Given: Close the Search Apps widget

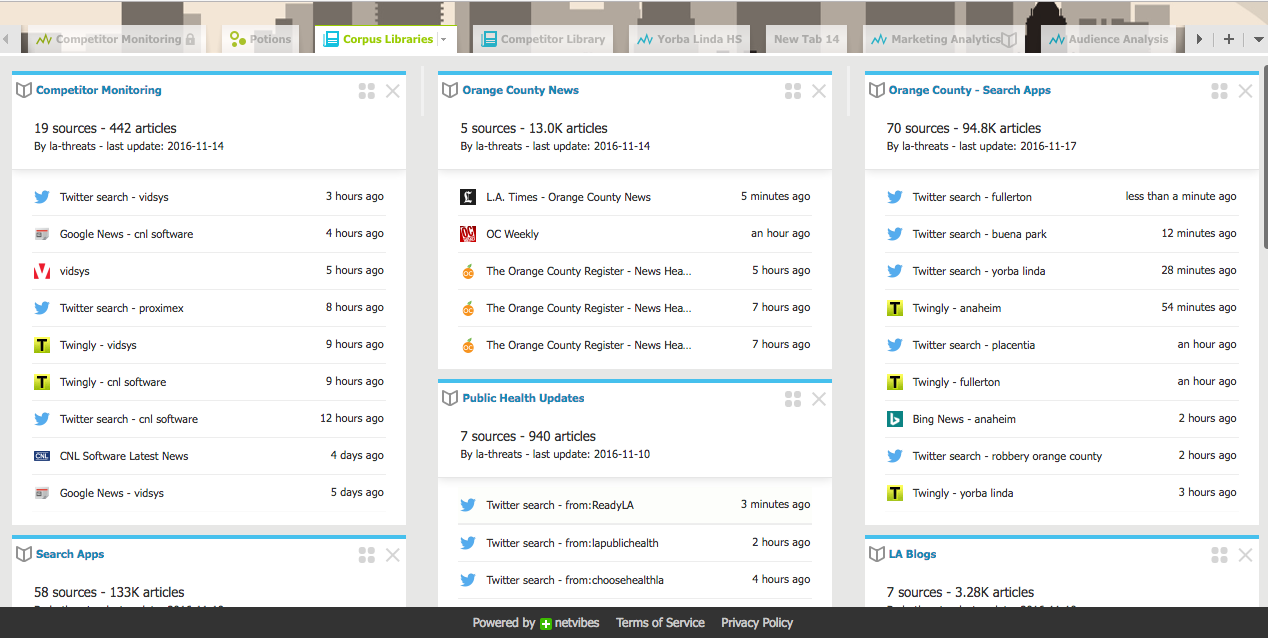Looking at the screenshot, I should click(x=392, y=555).
